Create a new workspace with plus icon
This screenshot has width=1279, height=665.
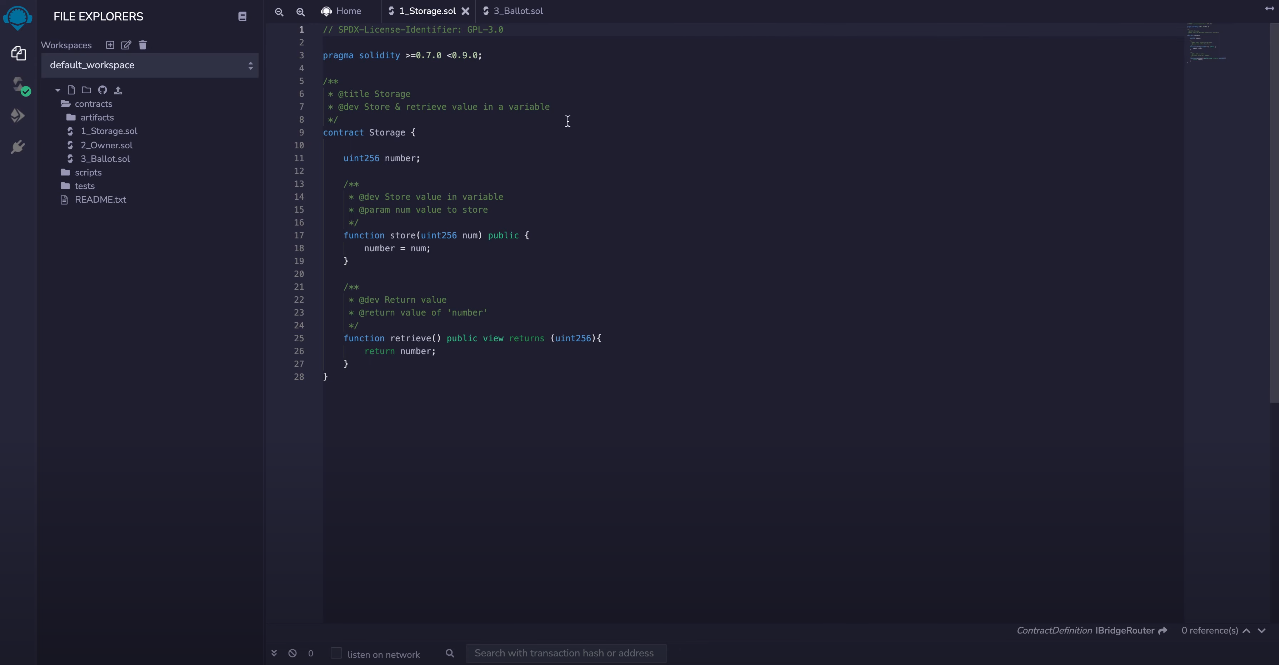(x=110, y=45)
